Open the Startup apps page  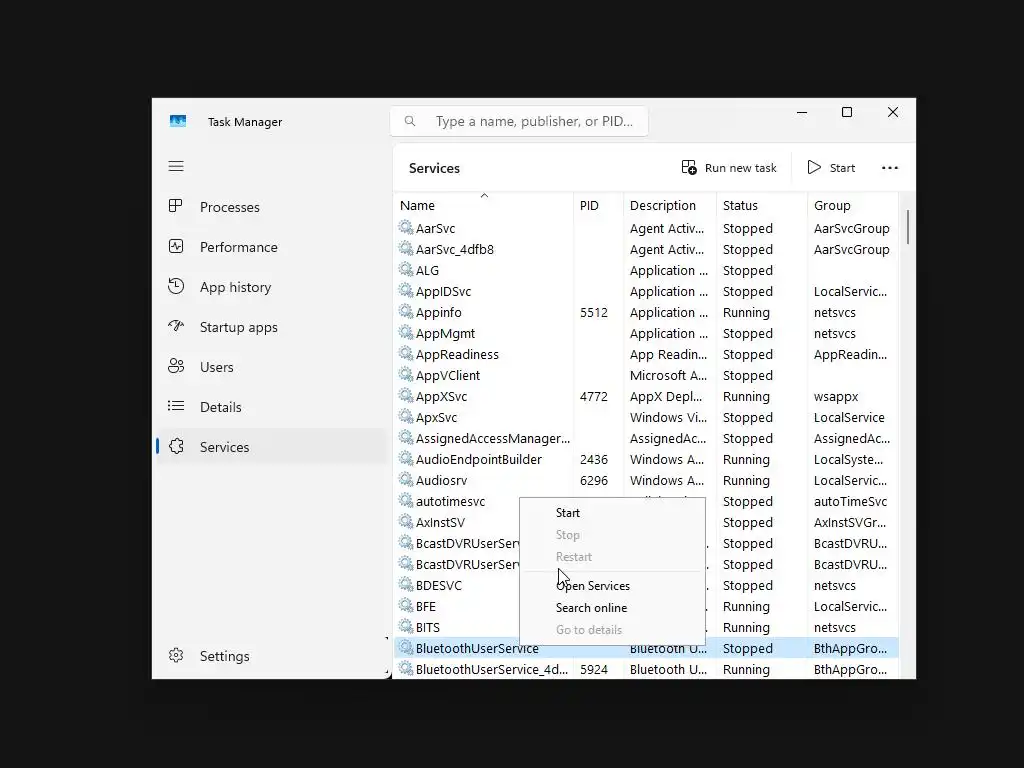coord(271,327)
